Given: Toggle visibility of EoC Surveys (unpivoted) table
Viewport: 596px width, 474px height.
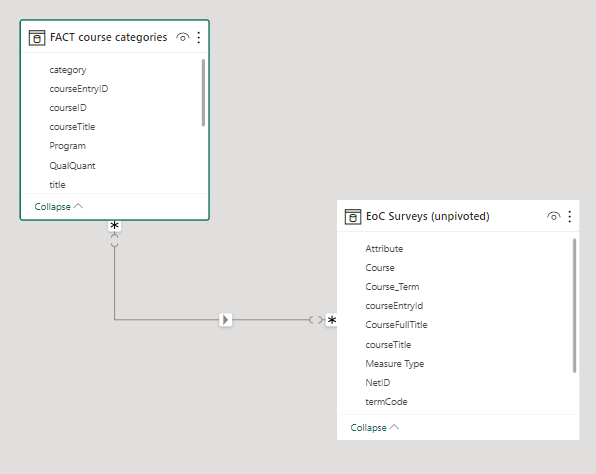Looking at the screenshot, I should click(554, 216).
